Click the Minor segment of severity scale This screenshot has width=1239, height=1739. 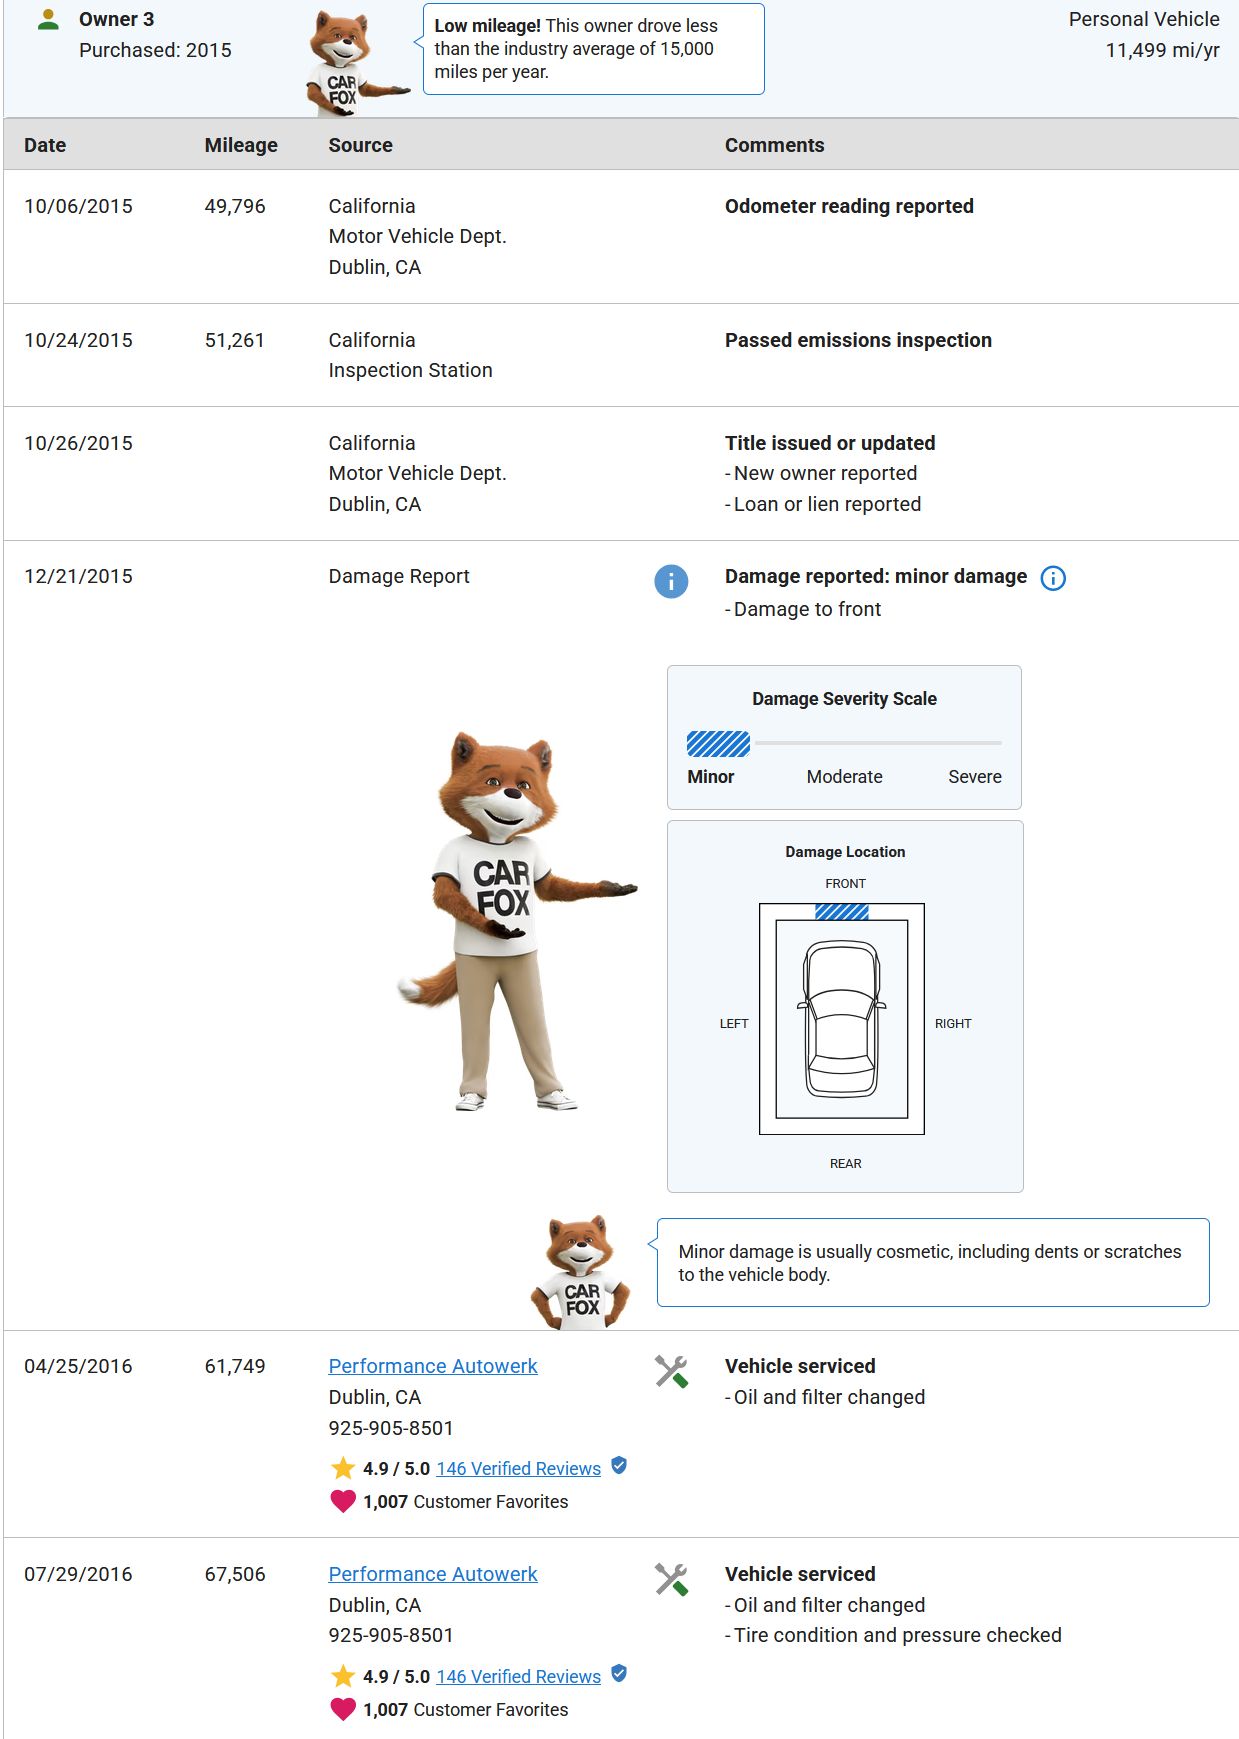coord(718,744)
